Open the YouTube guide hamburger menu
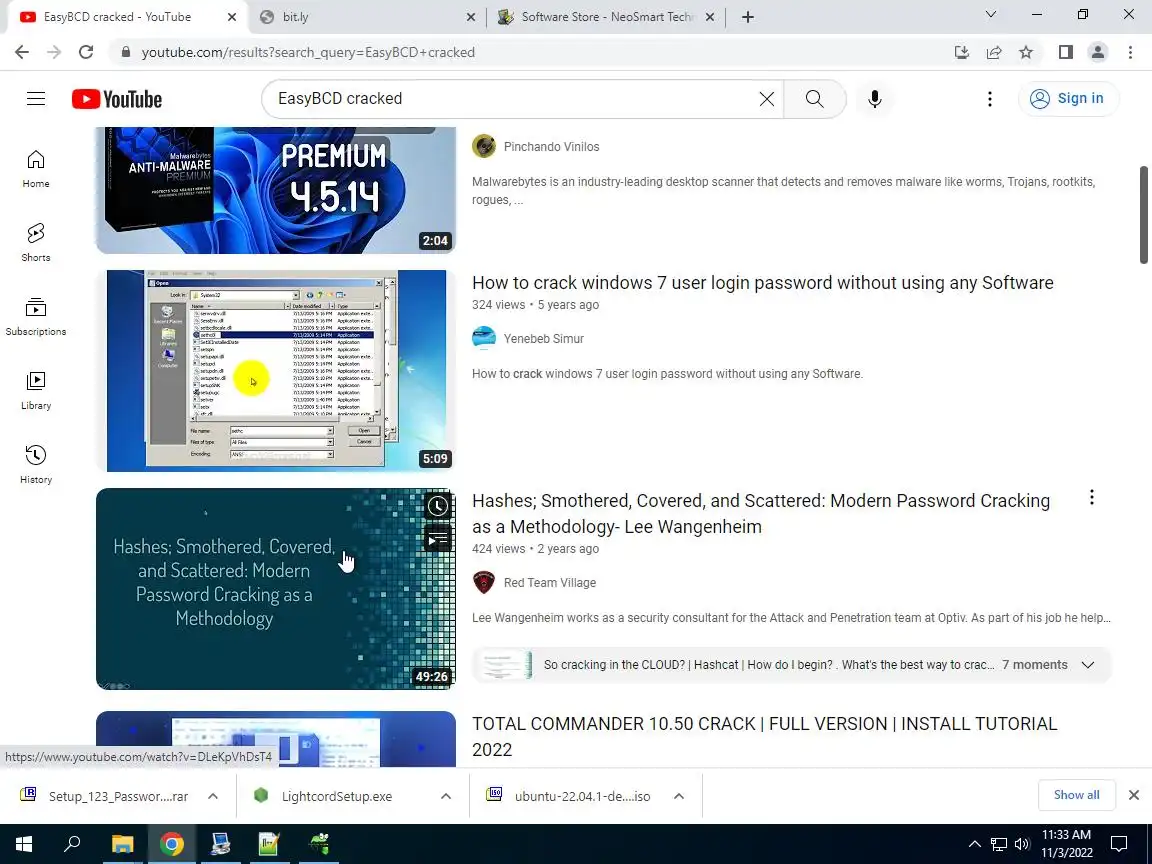1152x864 pixels. [x=36, y=98]
